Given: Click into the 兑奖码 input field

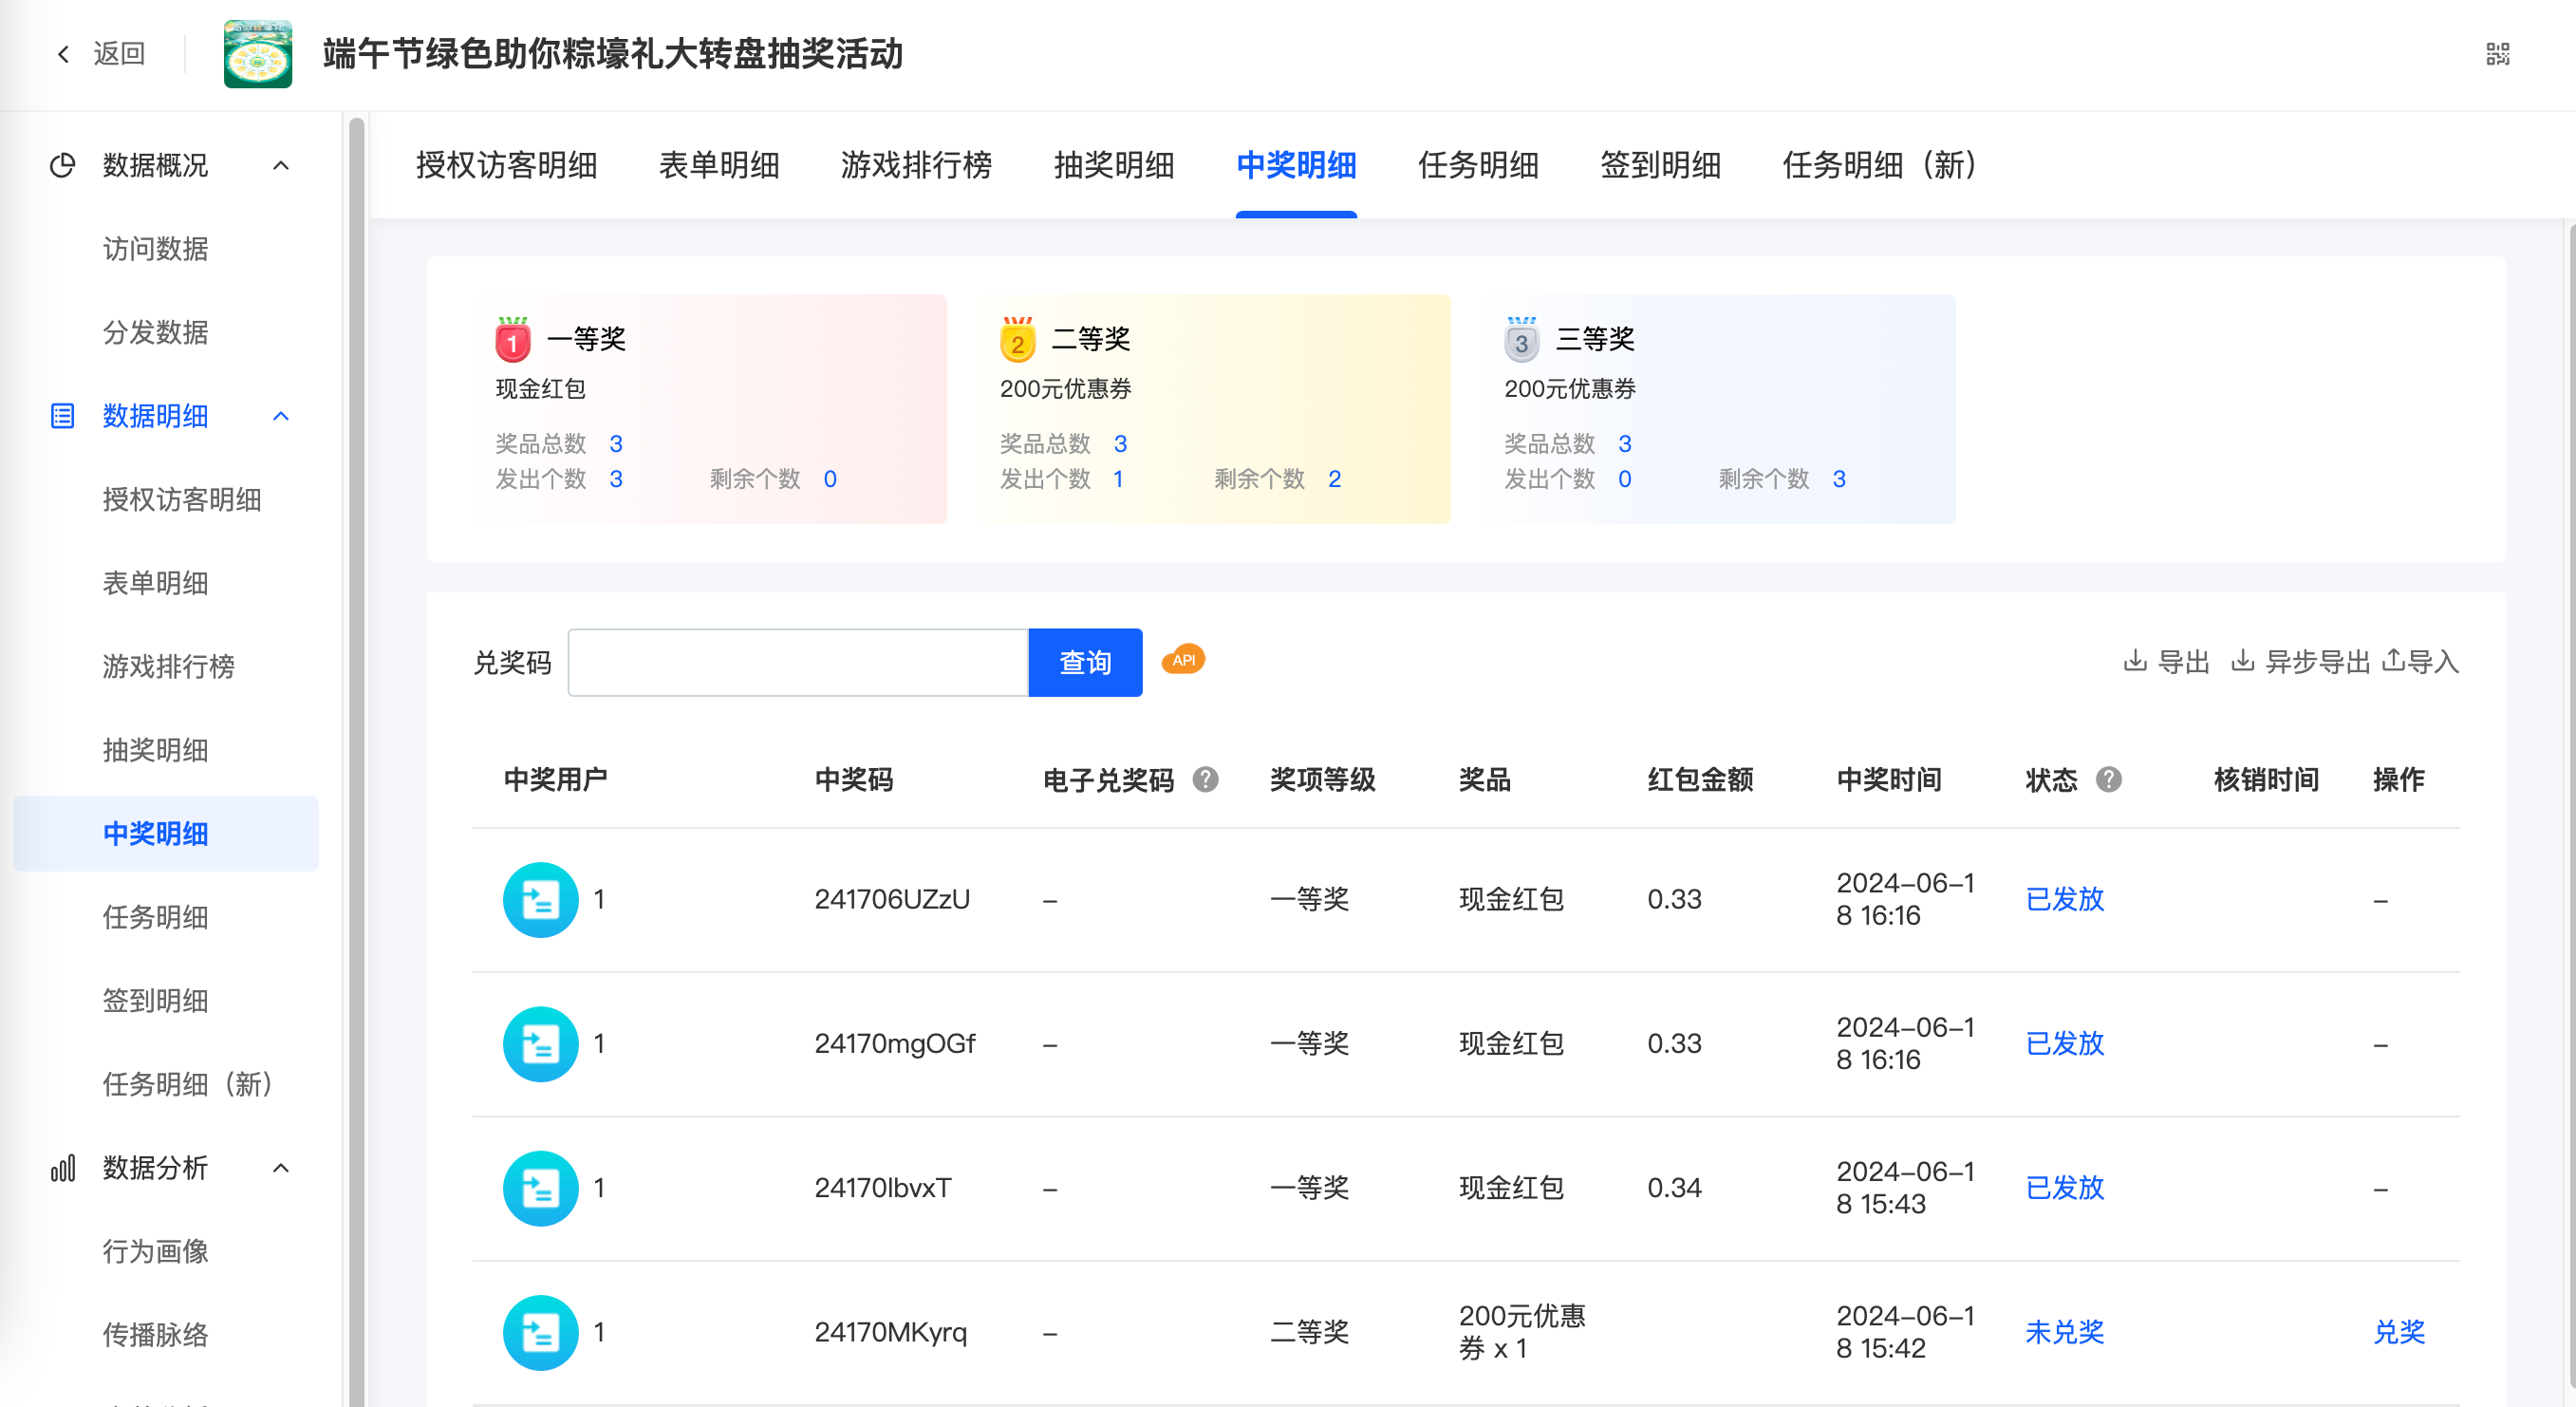Looking at the screenshot, I should pyautogui.click(x=797, y=662).
